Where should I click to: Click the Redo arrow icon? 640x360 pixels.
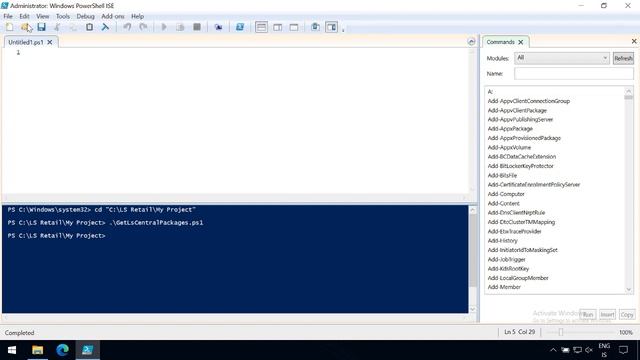pyautogui.click(x=143, y=27)
